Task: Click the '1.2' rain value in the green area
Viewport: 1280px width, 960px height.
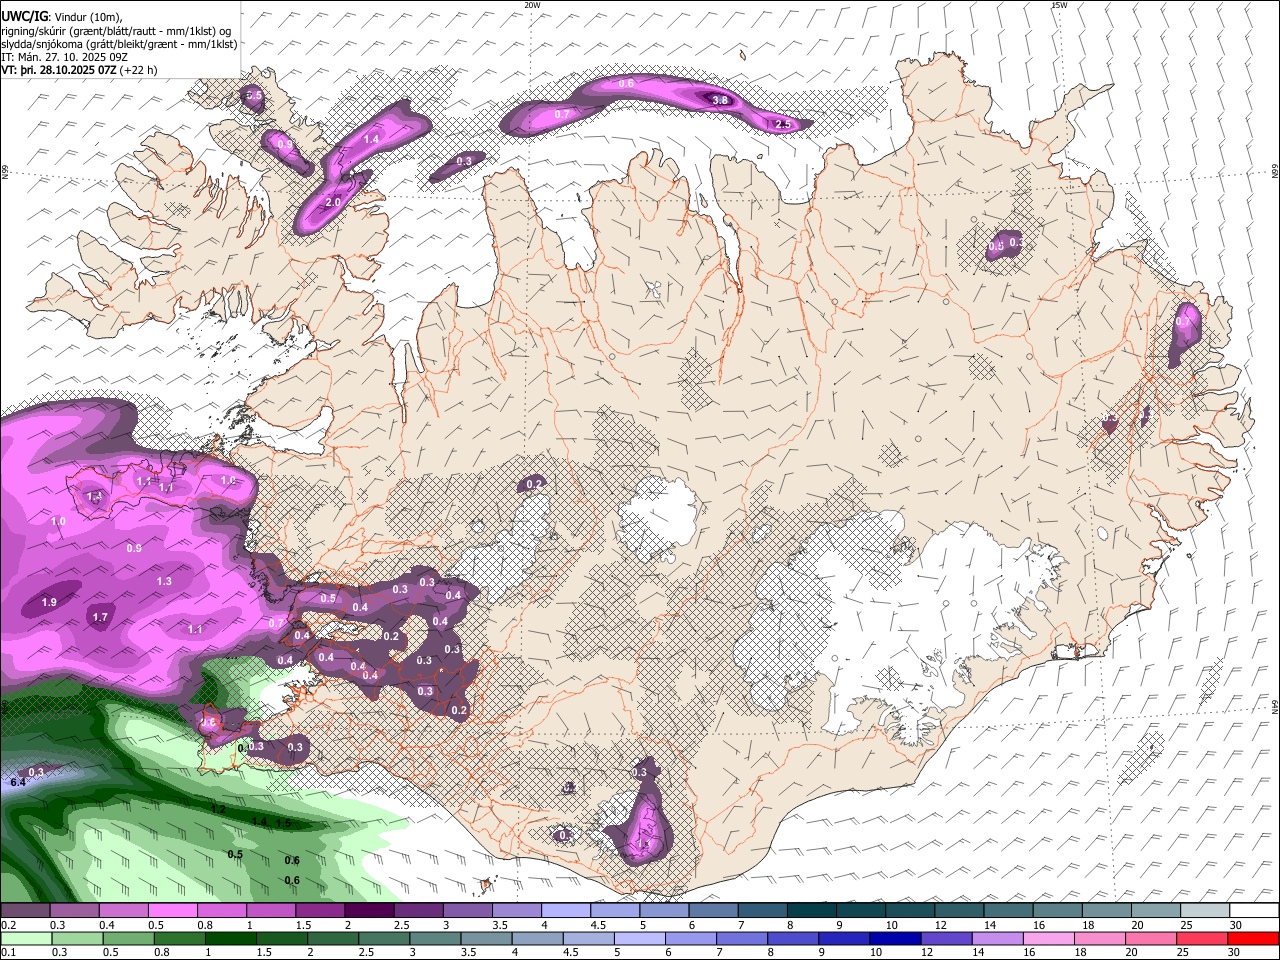Action: pos(218,808)
